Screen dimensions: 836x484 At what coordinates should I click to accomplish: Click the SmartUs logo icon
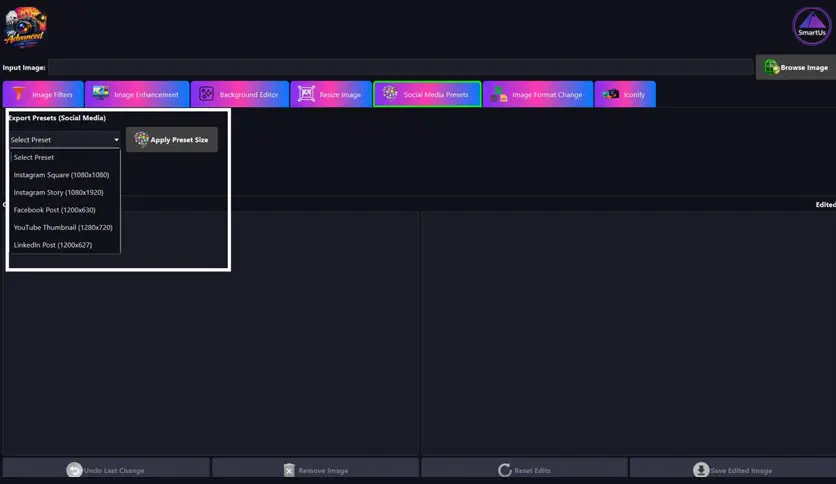[x=811, y=26]
